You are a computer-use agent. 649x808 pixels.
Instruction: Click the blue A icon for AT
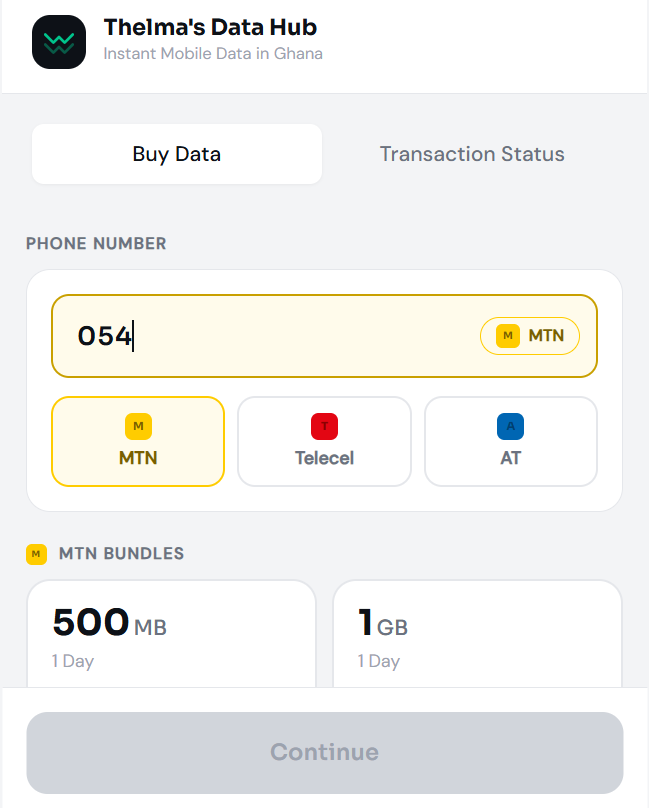510,426
